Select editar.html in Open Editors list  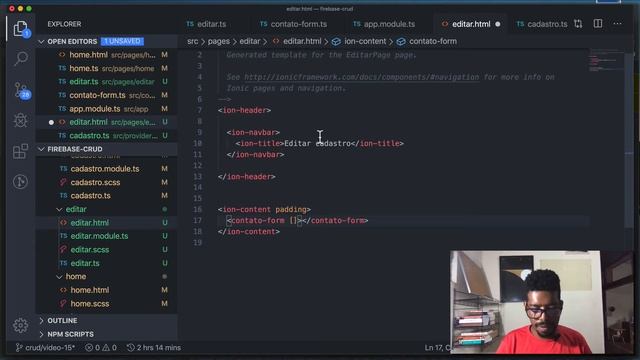[107, 122]
